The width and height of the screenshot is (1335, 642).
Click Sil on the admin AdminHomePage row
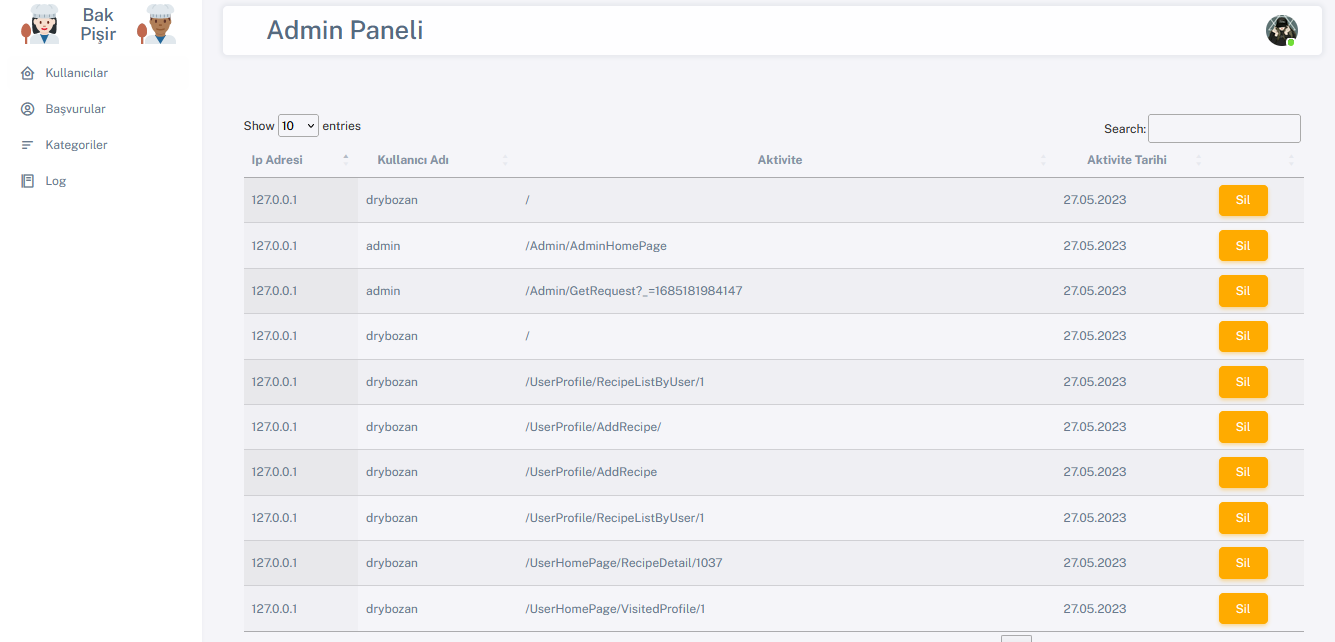(1243, 245)
